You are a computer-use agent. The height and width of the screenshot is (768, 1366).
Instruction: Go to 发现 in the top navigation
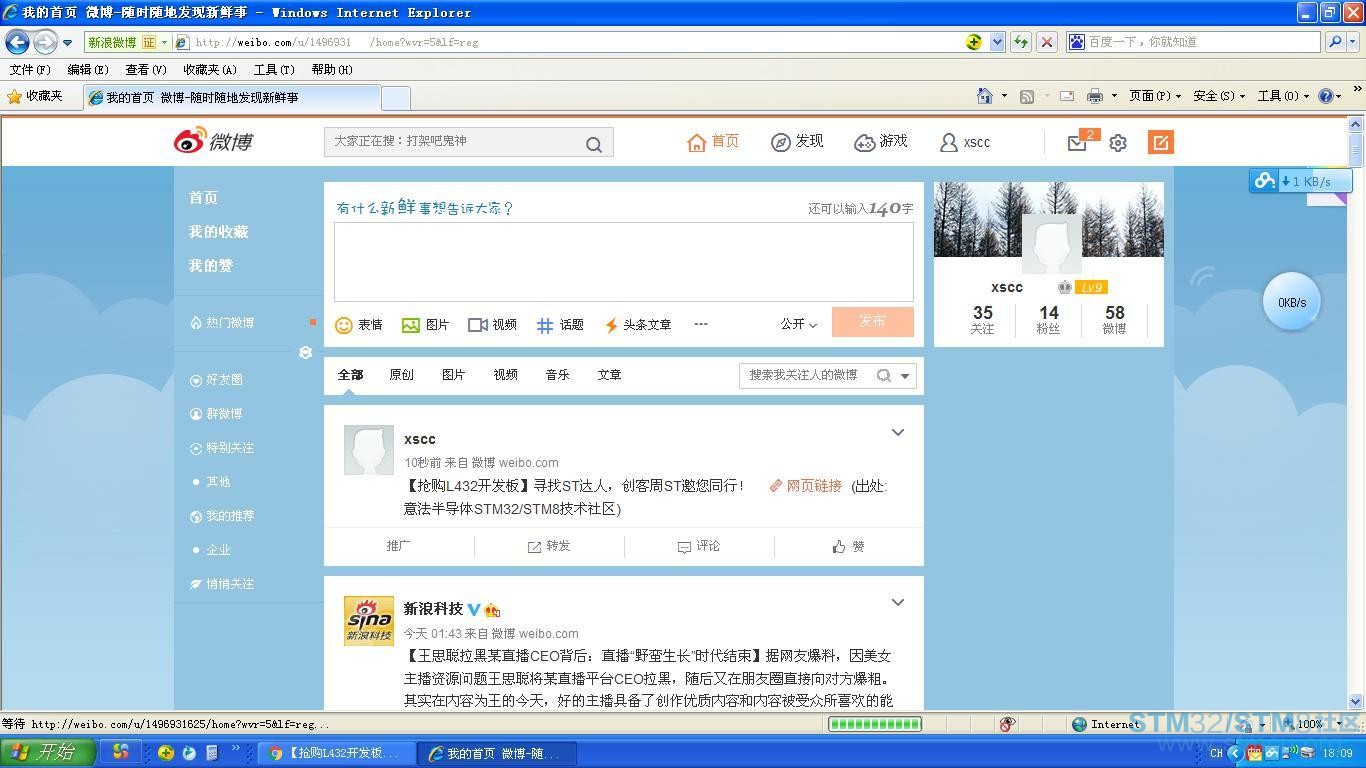point(797,142)
